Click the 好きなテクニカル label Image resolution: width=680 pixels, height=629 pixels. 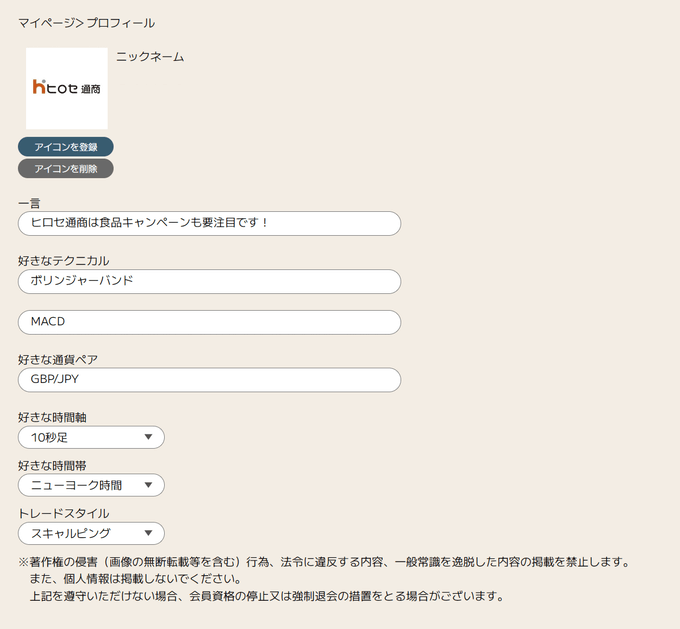pos(63,261)
